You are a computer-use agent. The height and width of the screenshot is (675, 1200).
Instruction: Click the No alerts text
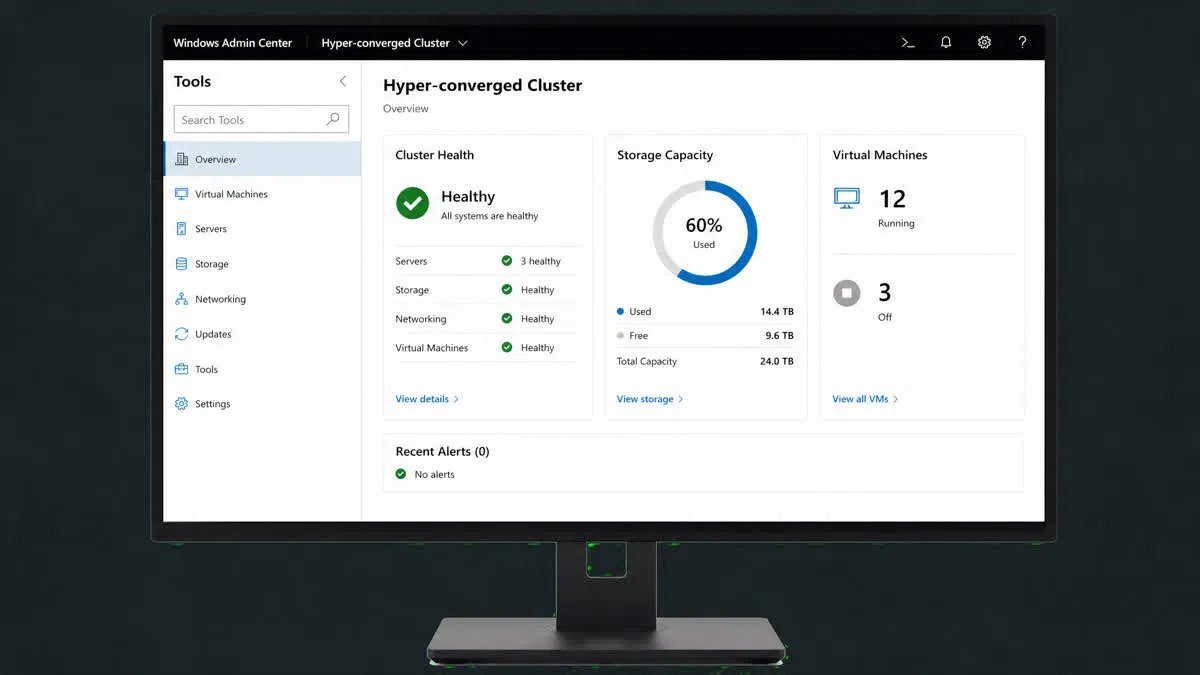coord(434,474)
